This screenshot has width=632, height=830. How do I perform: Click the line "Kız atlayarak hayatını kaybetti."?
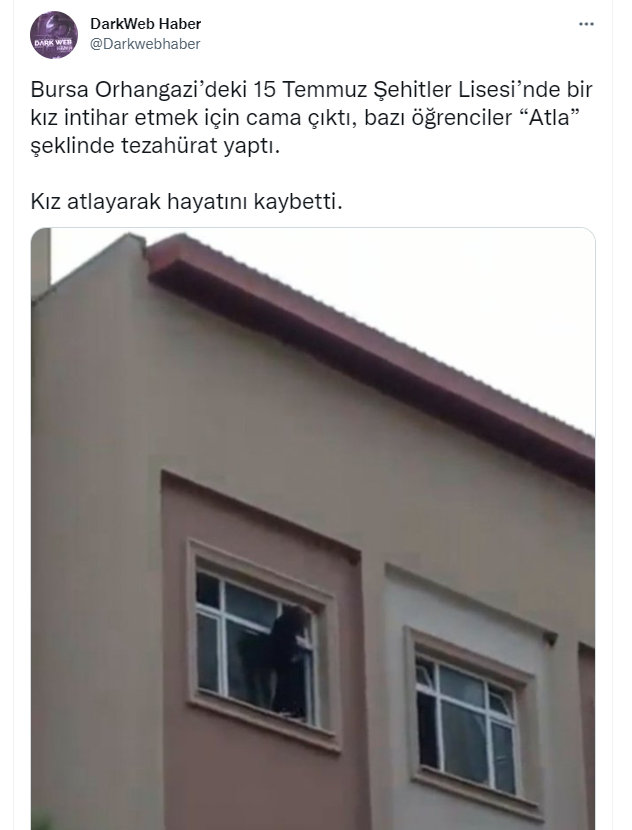(186, 202)
